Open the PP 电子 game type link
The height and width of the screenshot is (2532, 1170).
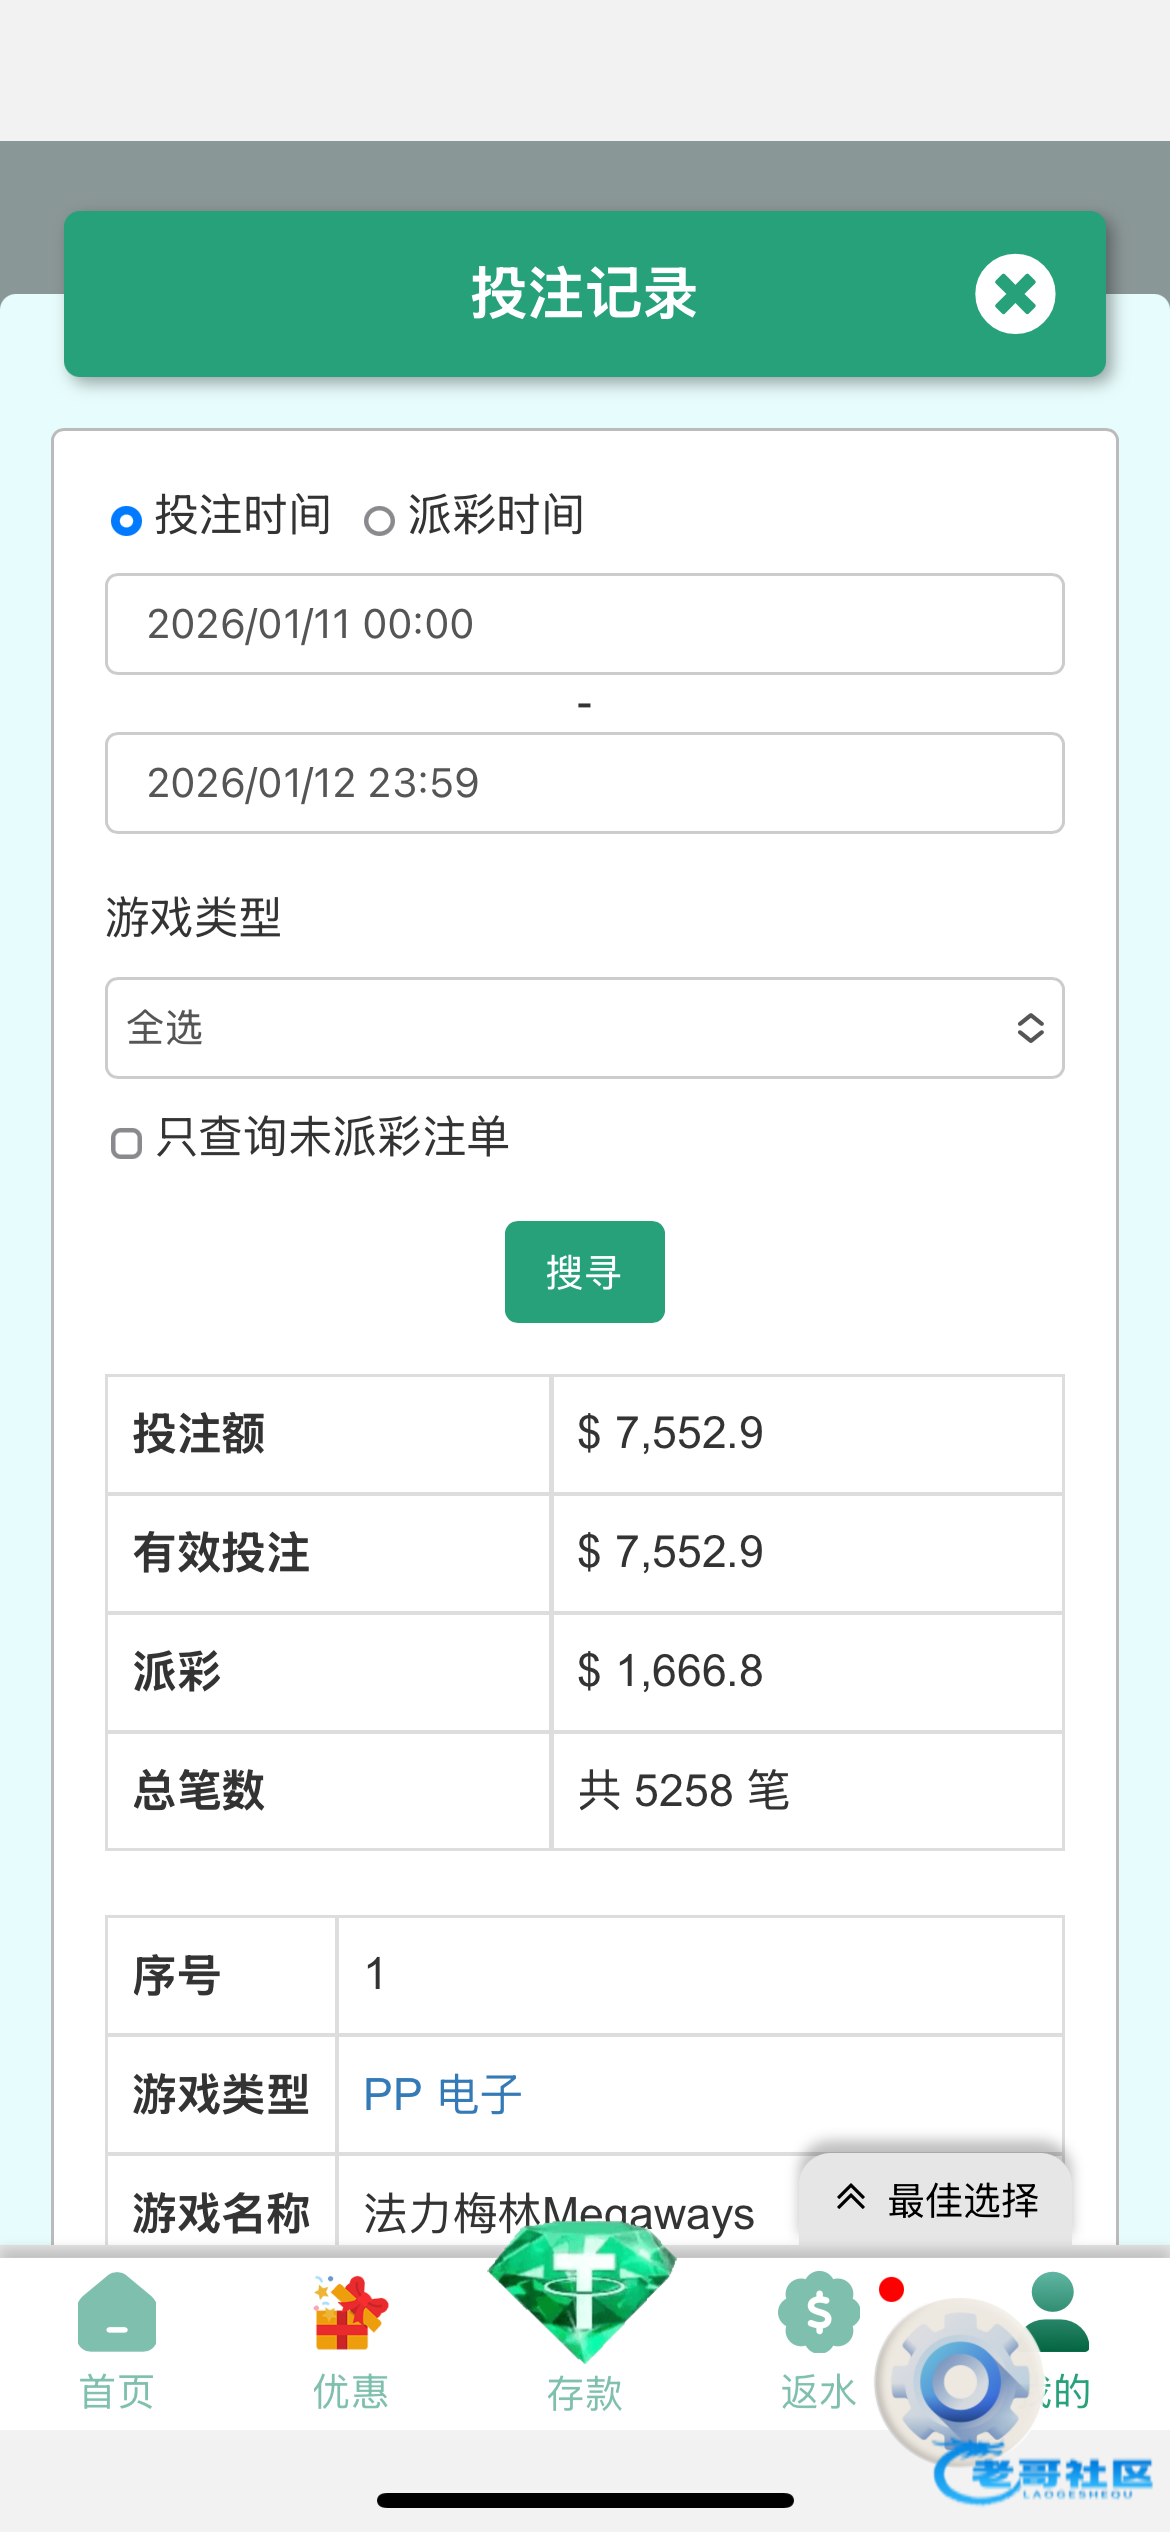[x=442, y=2094]
